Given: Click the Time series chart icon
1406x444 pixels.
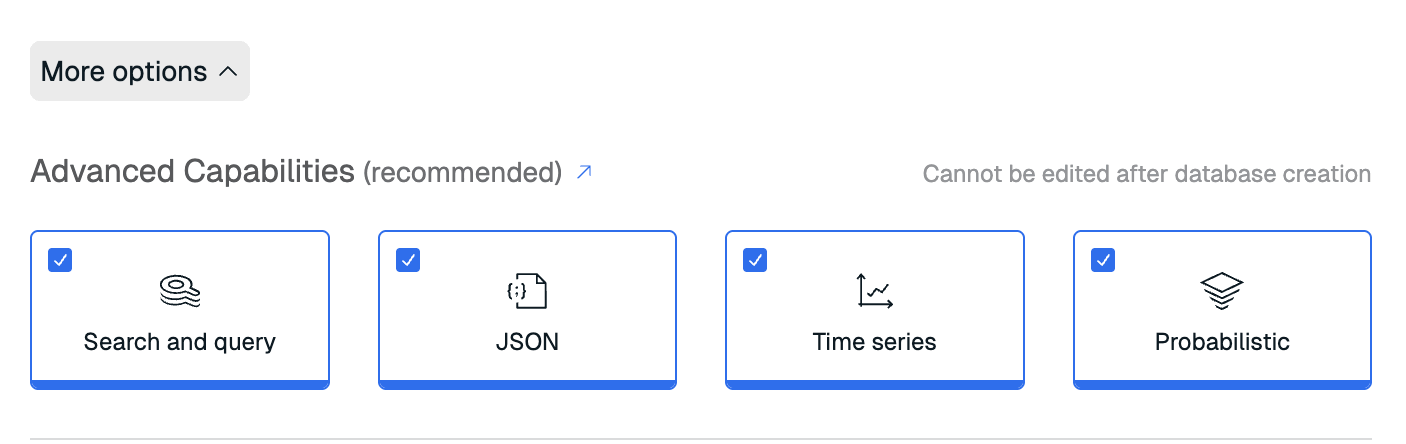Looking at the screenshot, I should (x=875, y=291).
